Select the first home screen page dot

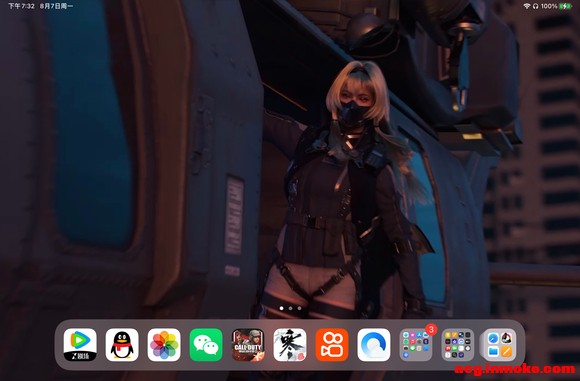click(281, 308)
